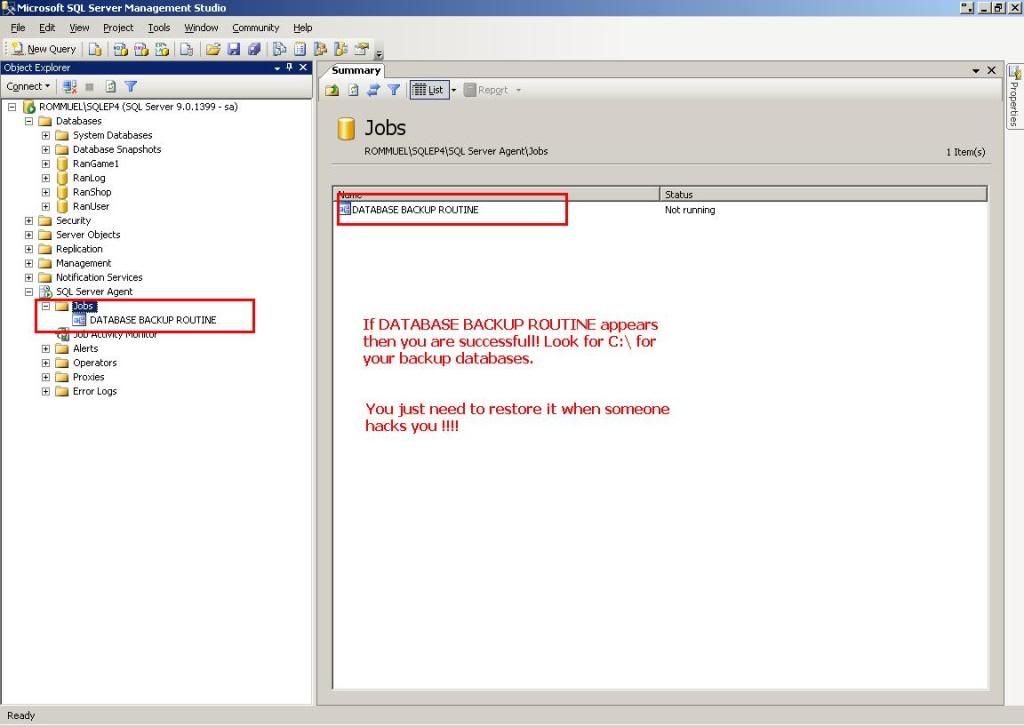Click the Save disk icon in toolbar

tap(234, 49)
